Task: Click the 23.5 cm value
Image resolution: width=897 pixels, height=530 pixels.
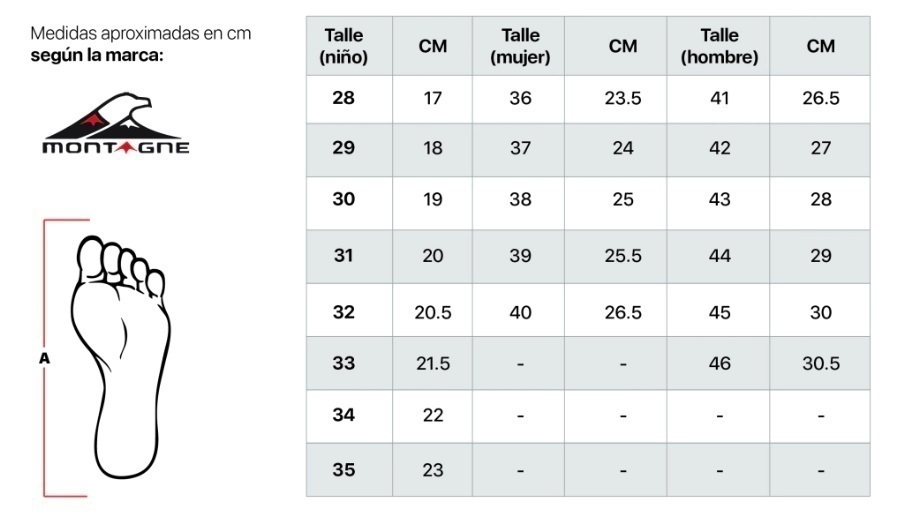Action: [x=622, y=98]
